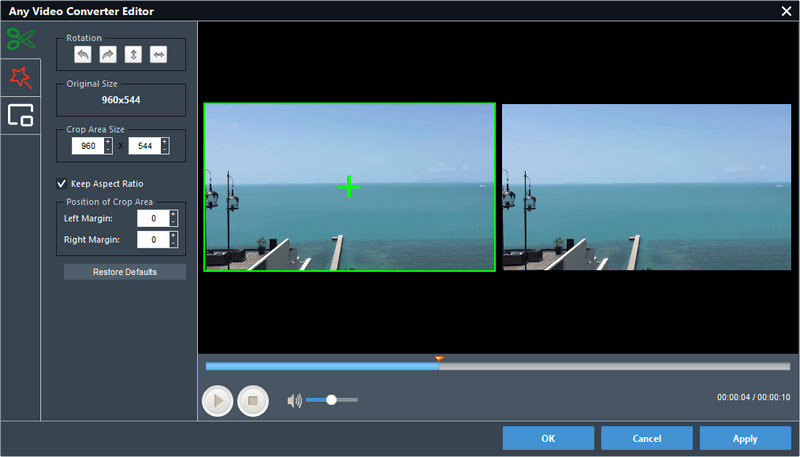Open the scissors clip tab
The height and width of the screenshot is (457, 800).
pyautogui.click(x=20, y=39)
